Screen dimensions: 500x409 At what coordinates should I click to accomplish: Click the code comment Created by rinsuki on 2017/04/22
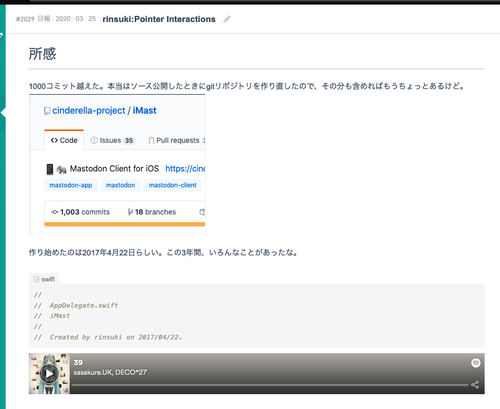(x=108, y=337)
